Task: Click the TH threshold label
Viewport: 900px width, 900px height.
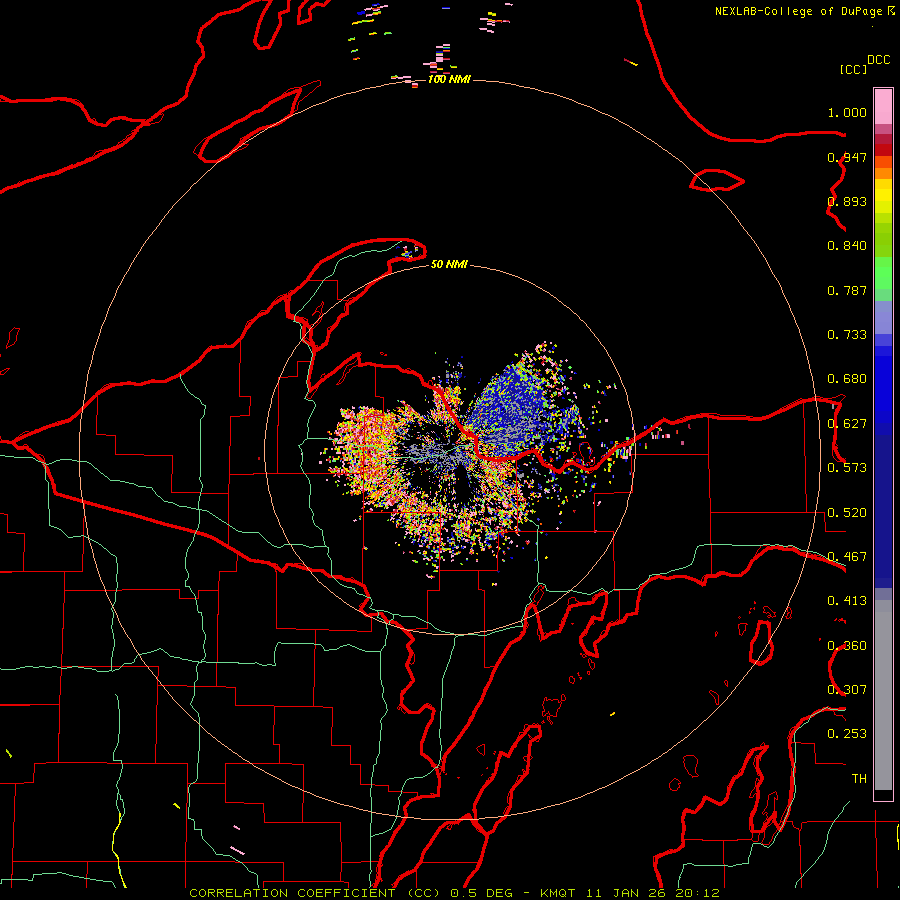Action: [x=859, y=779]
